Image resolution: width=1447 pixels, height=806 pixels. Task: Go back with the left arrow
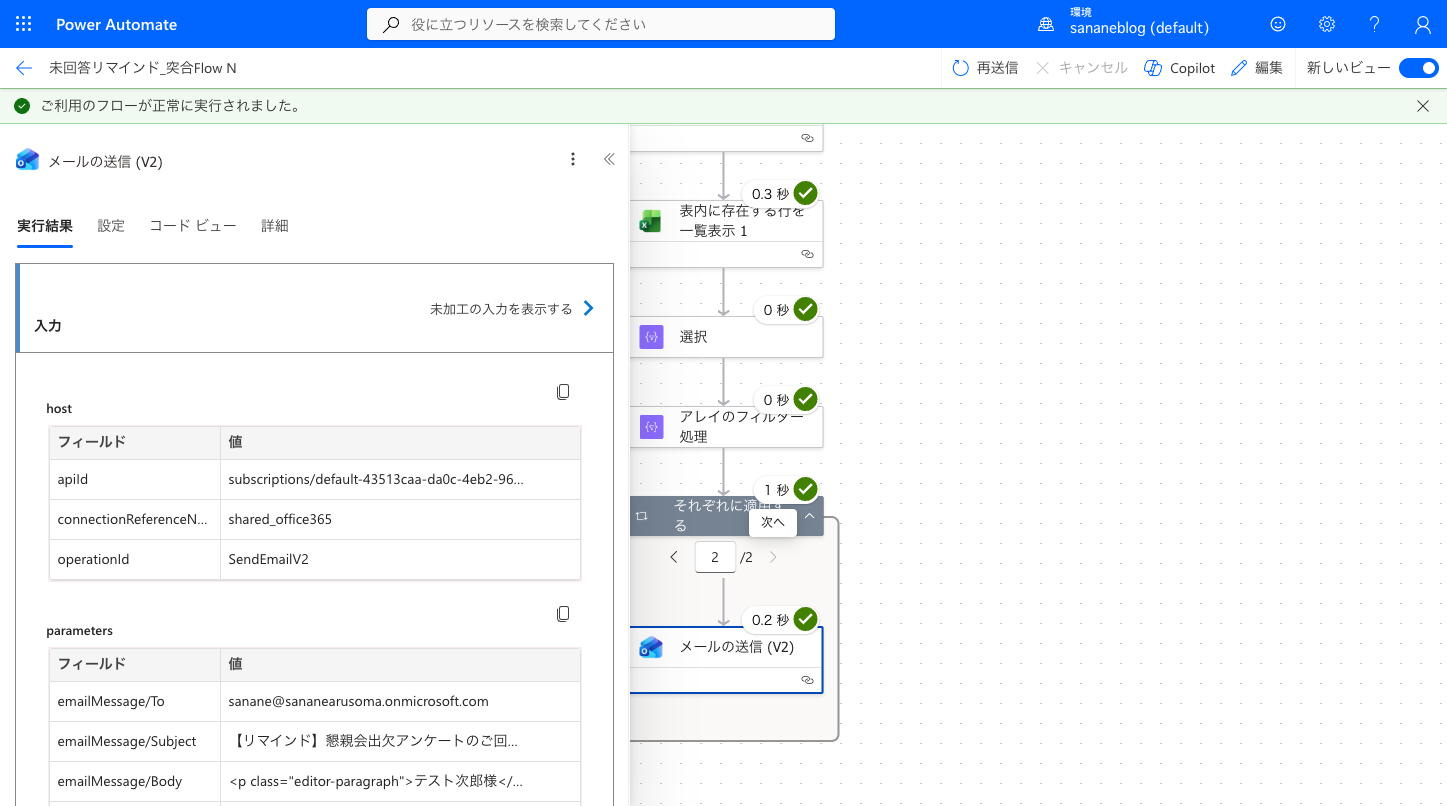tap(24, 68)
